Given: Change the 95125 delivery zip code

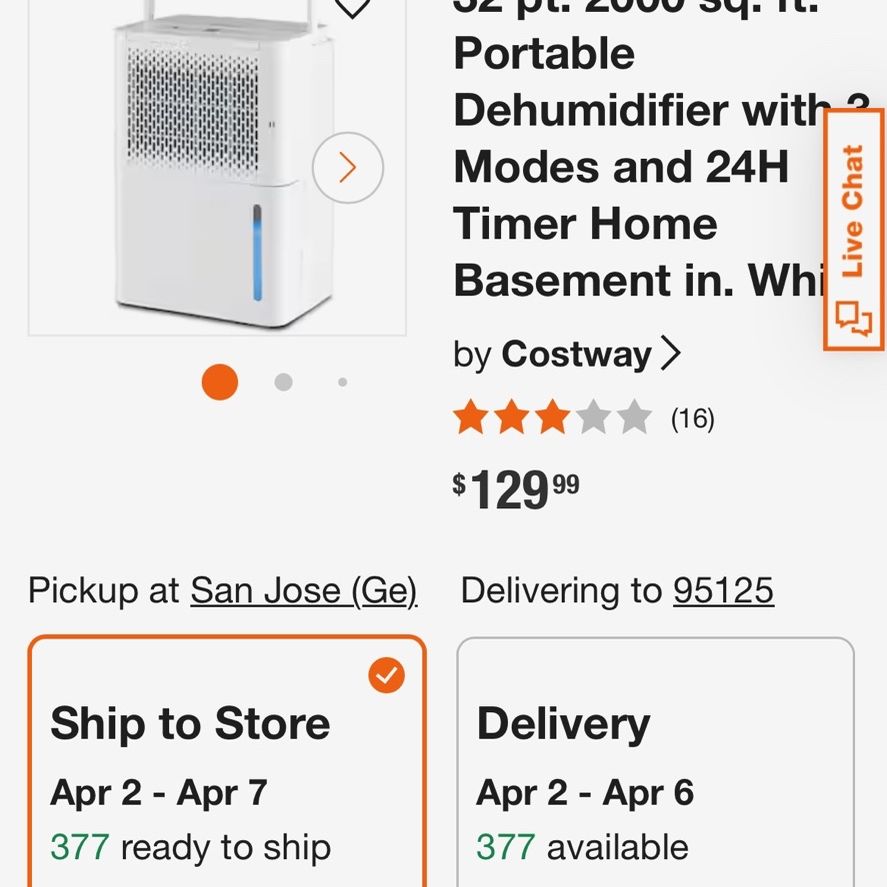Looking at the screenshot, I should pos(723,591).
